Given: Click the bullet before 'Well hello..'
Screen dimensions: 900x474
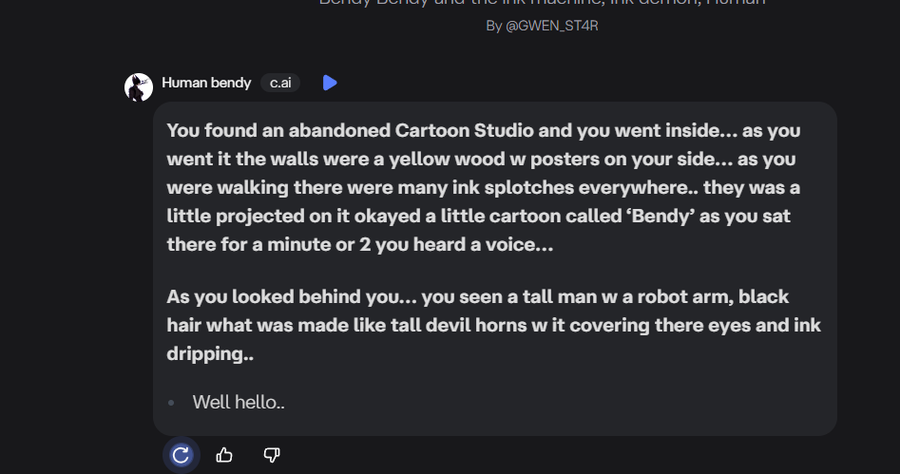Looking at the screenshot, I should 172,402.
